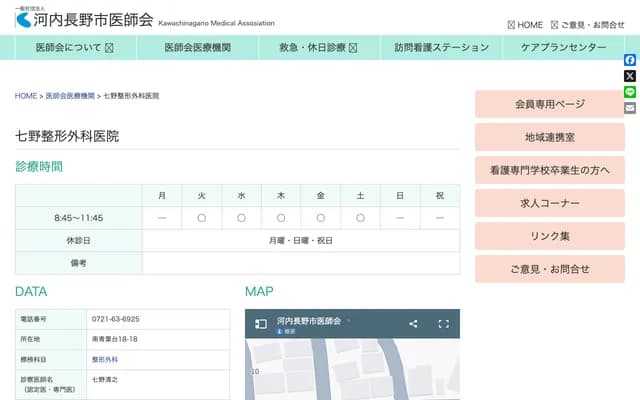
Task: Open the 地域連携室 sidebar button
Action: pos(549,137)
